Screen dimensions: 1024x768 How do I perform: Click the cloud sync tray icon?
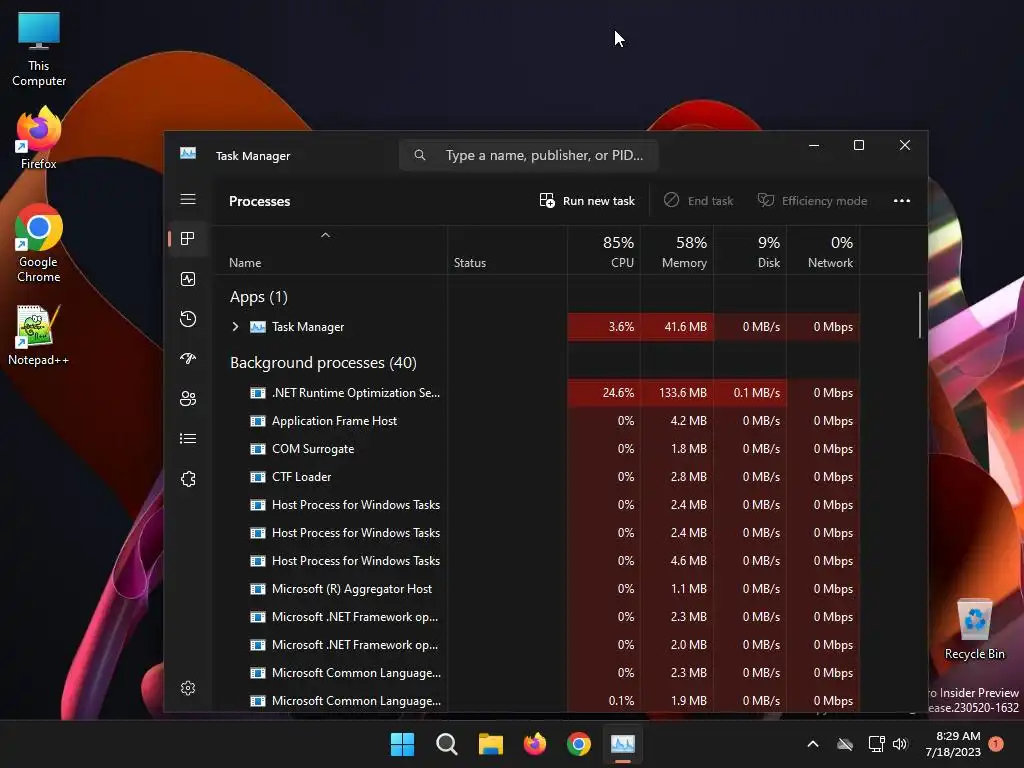point(845,744)
